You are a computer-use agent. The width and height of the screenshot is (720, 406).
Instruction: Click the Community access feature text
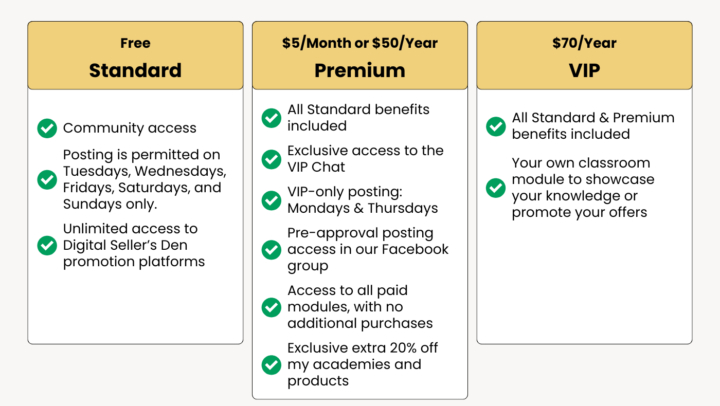(x=130, y=128)
